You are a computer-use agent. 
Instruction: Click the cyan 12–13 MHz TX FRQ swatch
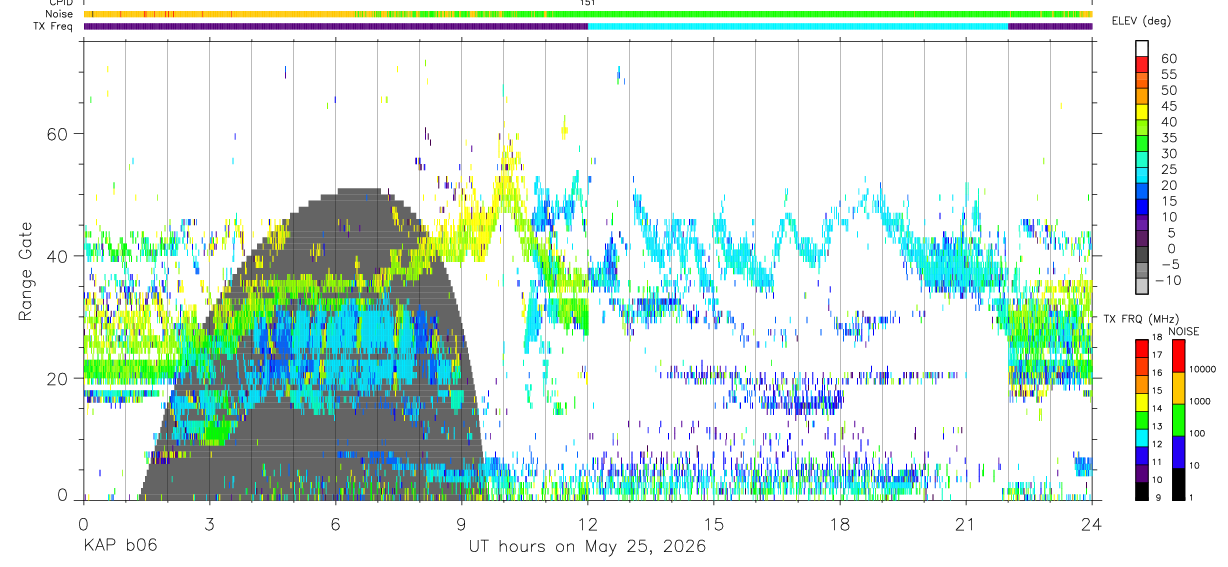[1142, 438]
